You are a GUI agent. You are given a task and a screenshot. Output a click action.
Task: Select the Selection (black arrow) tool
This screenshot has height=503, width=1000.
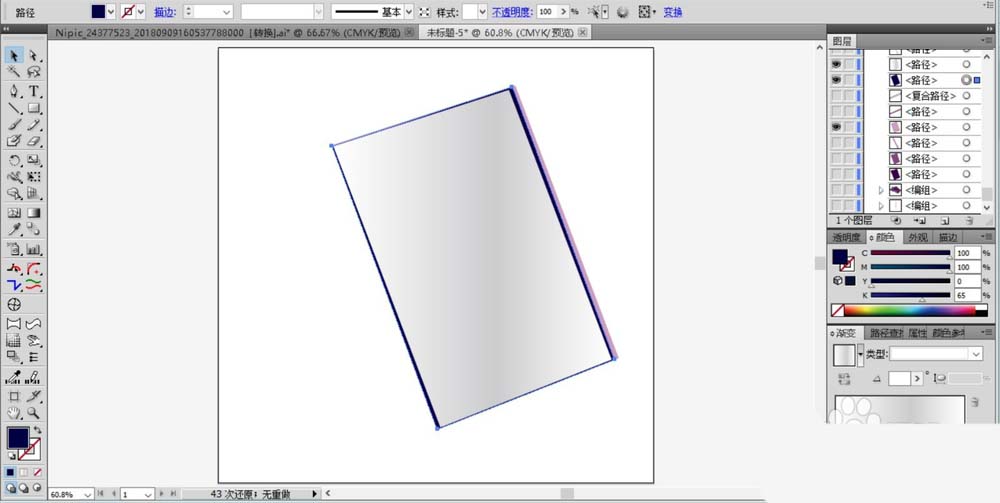click(x=14, y=55)
